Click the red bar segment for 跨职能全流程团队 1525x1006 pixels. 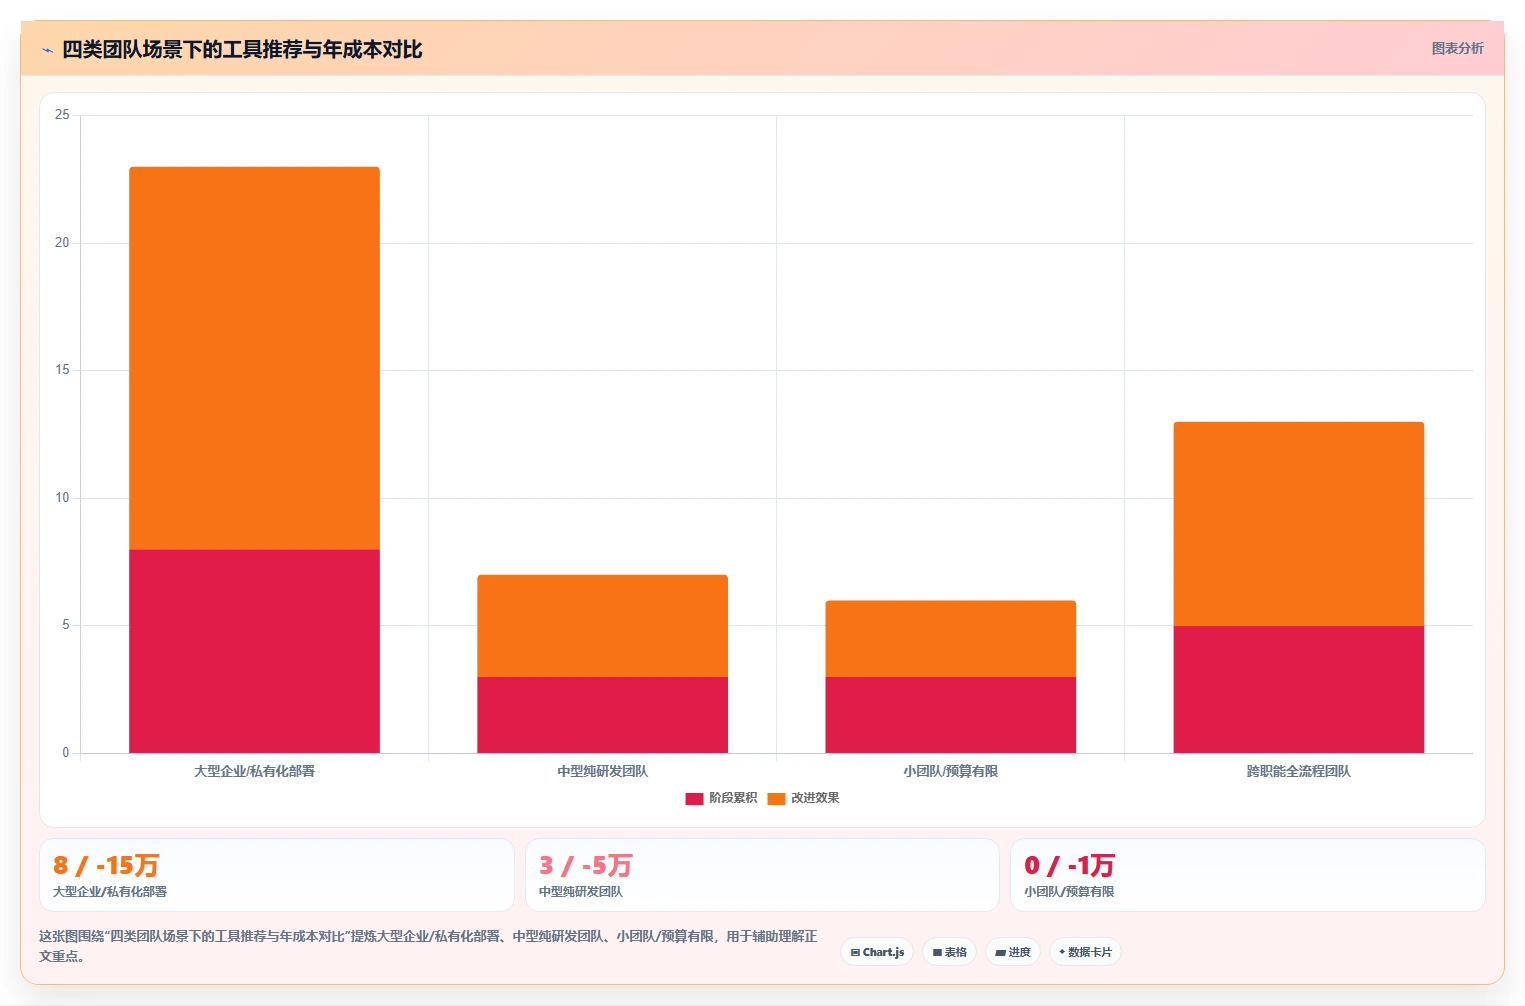point(1298,689)
